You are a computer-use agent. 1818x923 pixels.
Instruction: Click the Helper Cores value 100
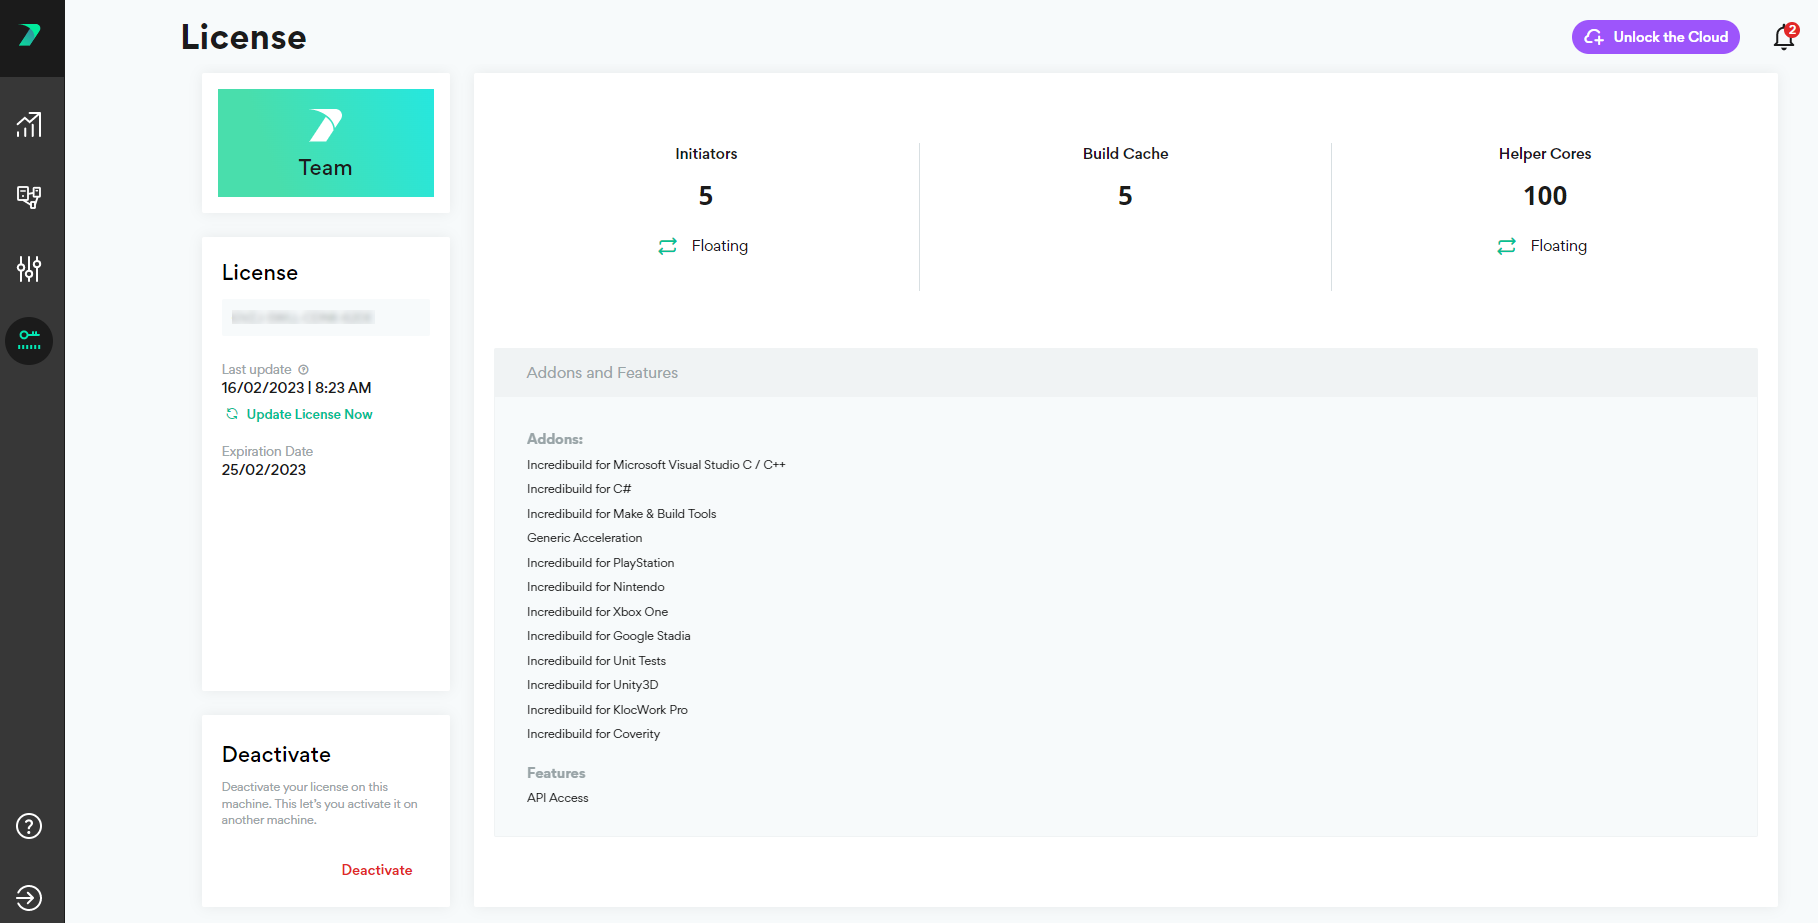(1545, 196)
